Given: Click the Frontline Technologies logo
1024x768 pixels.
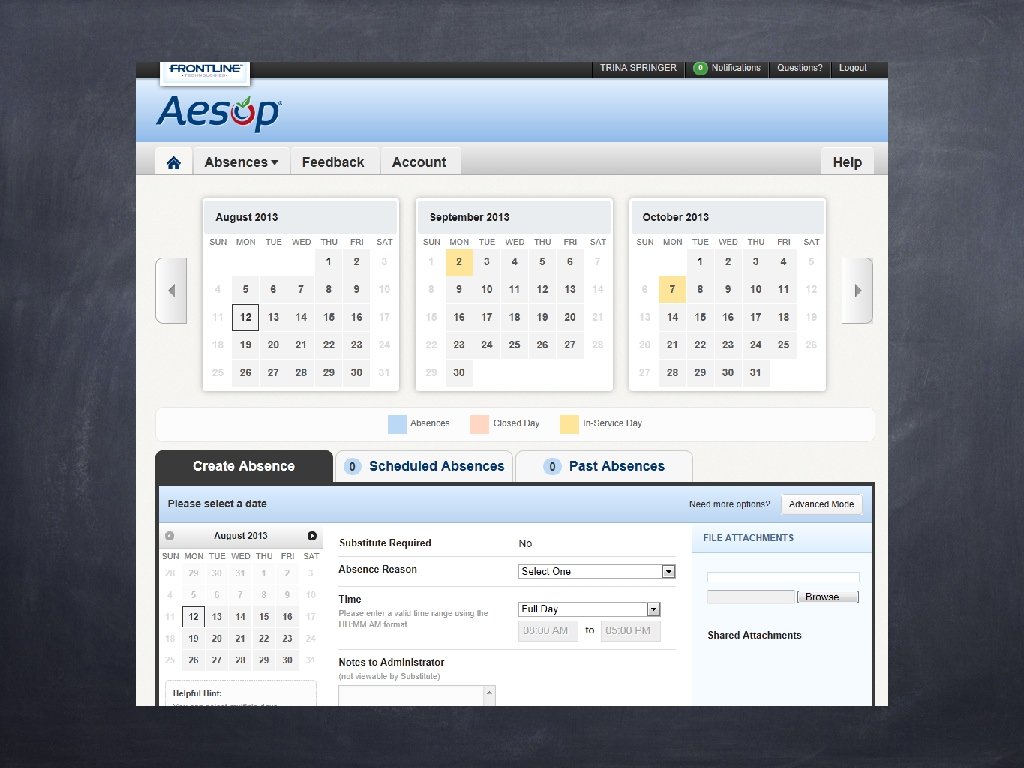Looking at the screenshot, I should click(205, 71).
